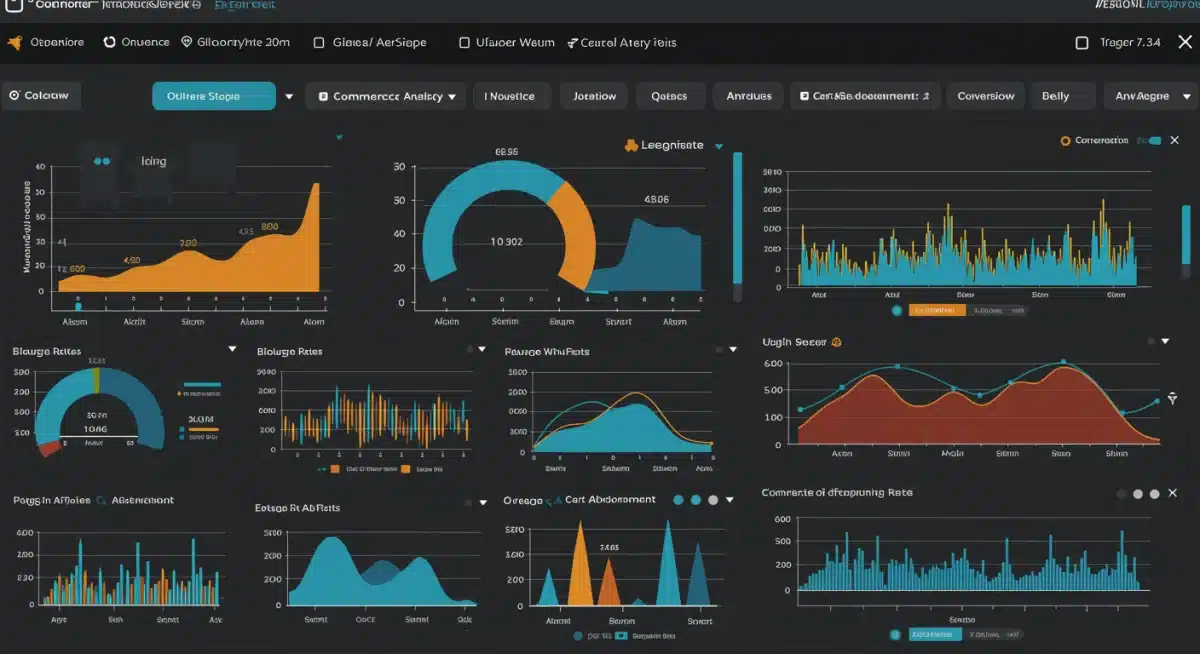
Task: Select the Qatecs tab
Action: (x=670, y=95)
